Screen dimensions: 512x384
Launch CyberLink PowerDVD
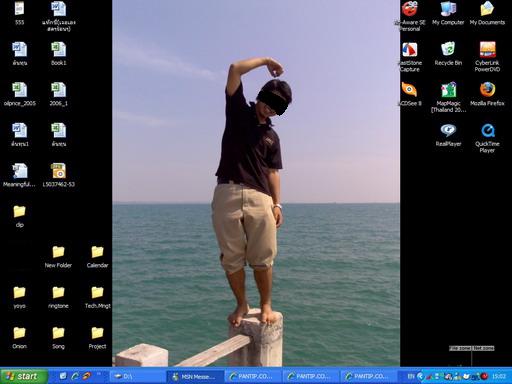click(487, 57)
